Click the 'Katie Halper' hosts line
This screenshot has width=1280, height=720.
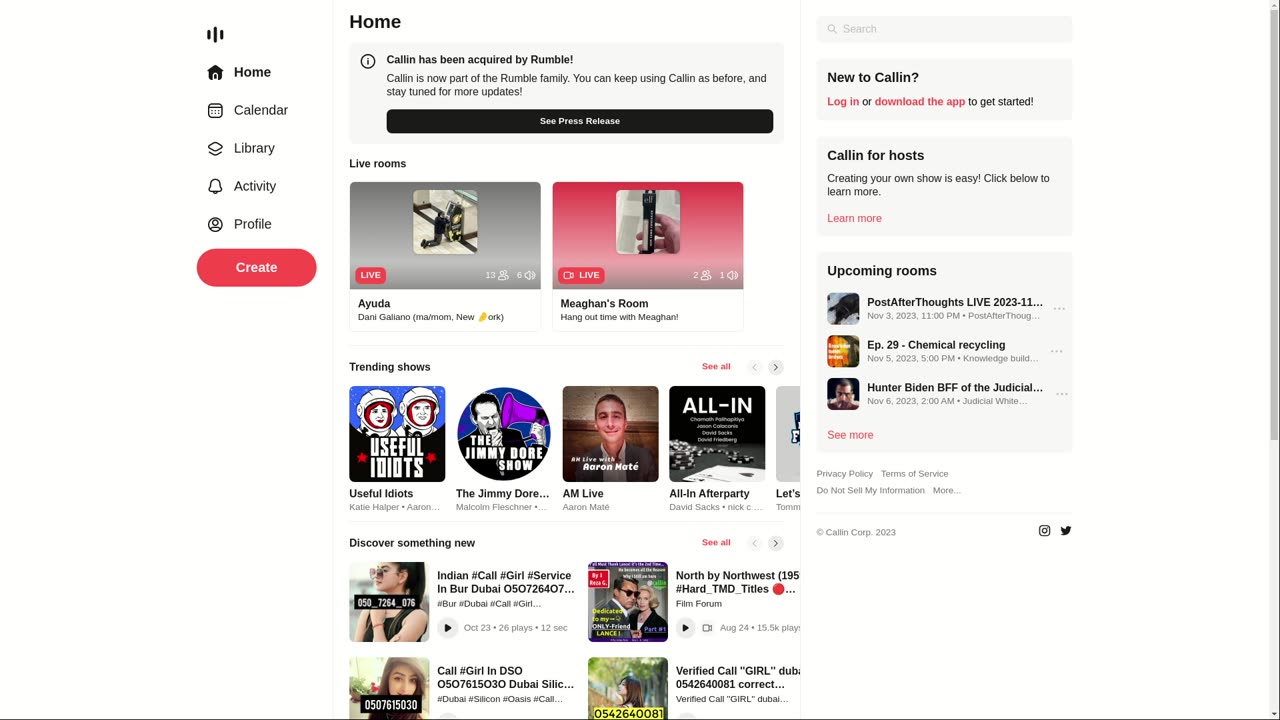395,508
